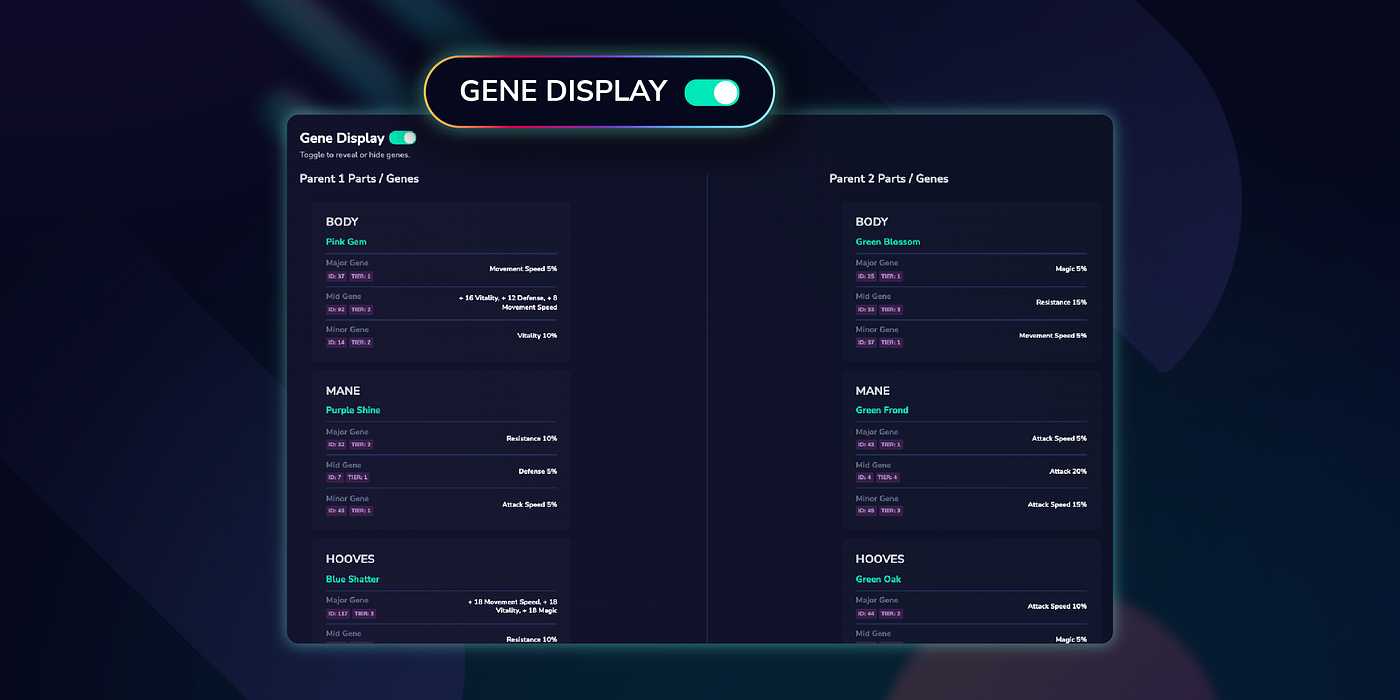
Task: Click 'Attack Speed 15%' in Green Frond card
Action: (x=1057, y=504)
